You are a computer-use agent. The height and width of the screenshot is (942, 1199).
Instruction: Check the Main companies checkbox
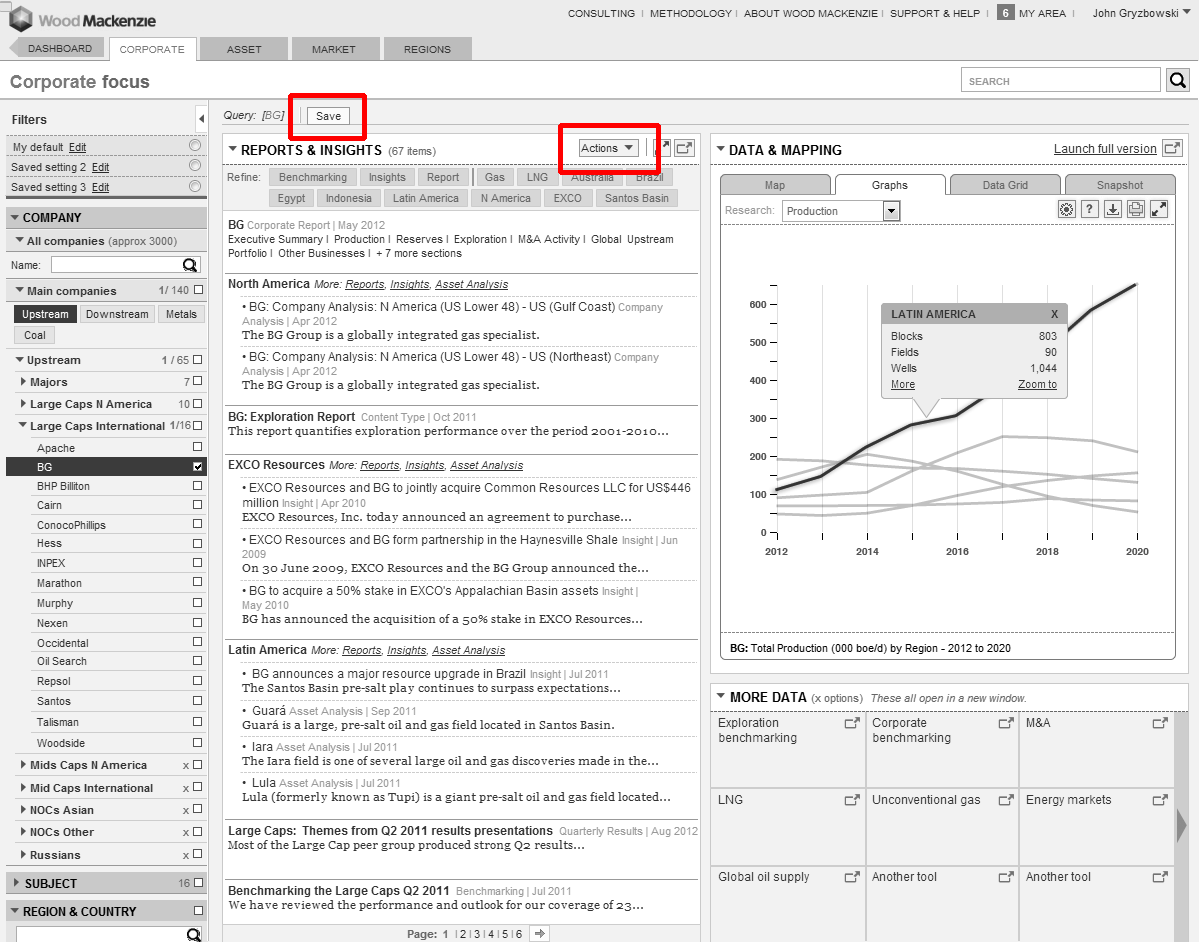[199, 290]
